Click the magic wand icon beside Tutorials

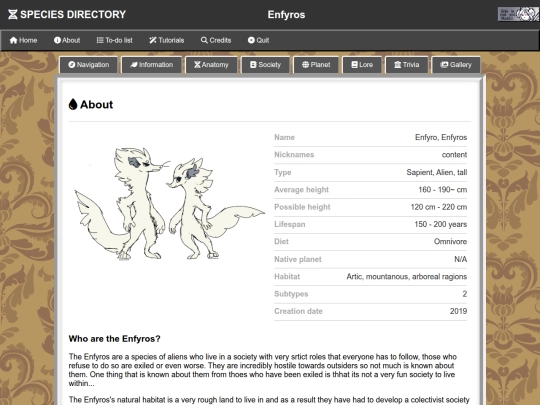pyautogui.click(x=153, y=40)
